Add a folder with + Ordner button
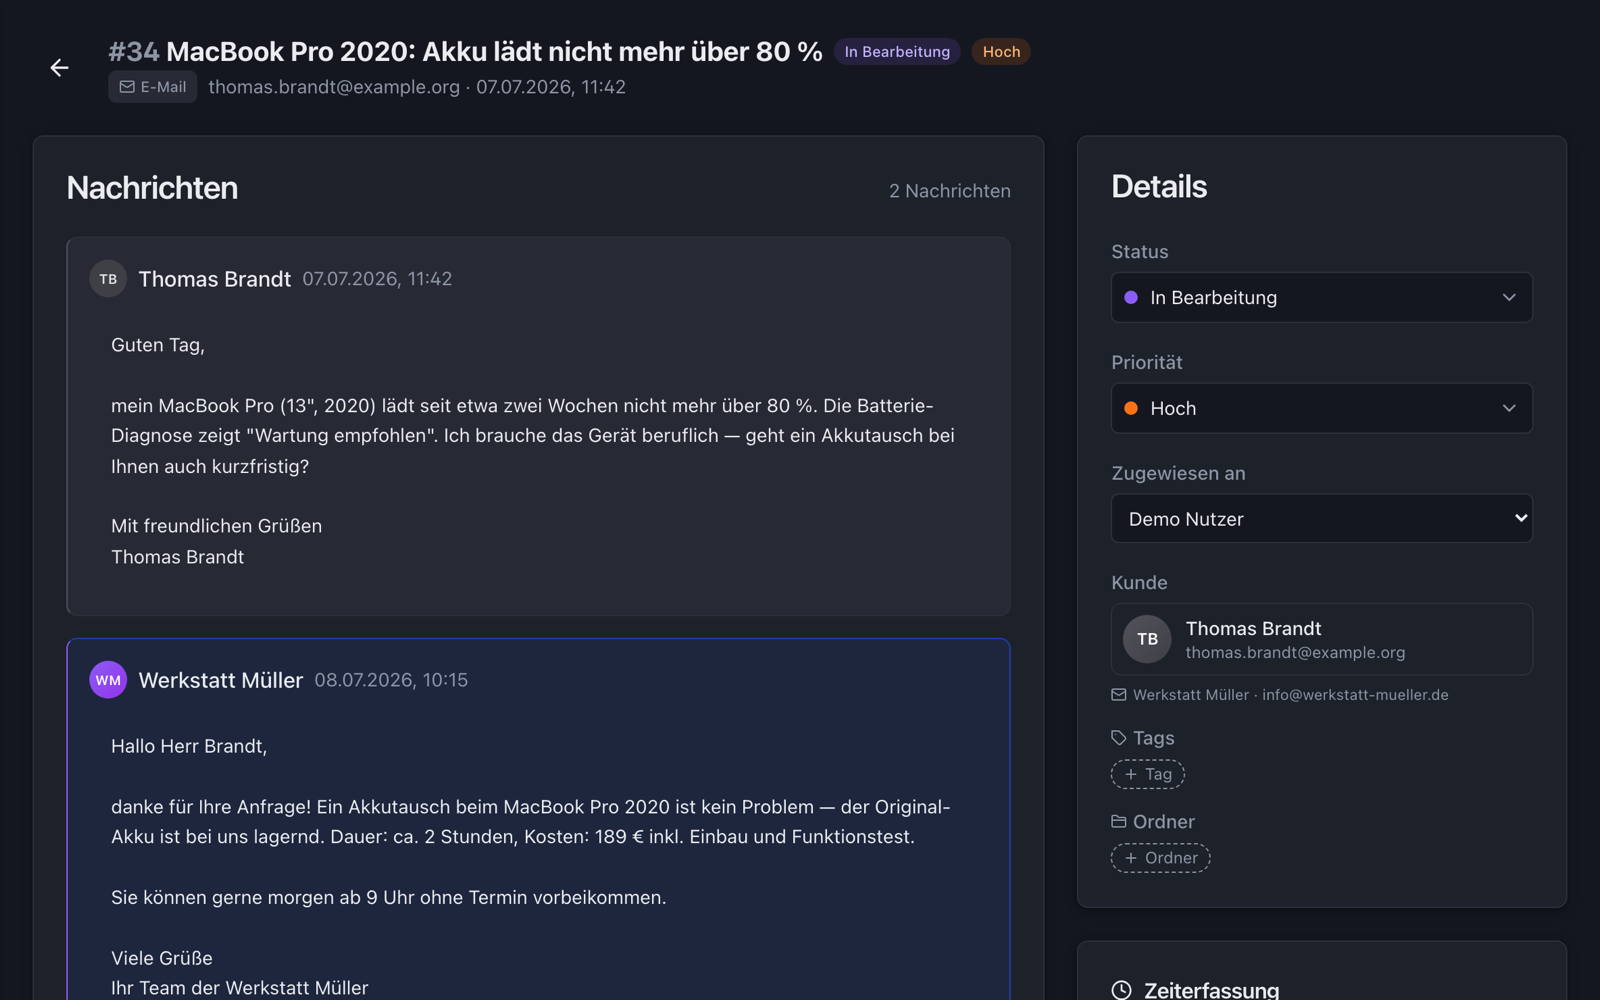This screenshot has height=1000, width=1600. [x=1160, y=858]
